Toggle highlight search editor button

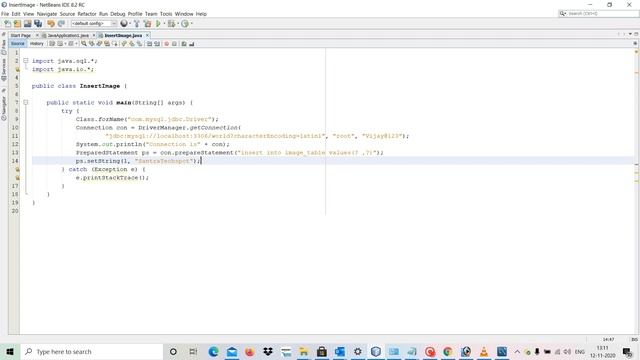point(107,44)
